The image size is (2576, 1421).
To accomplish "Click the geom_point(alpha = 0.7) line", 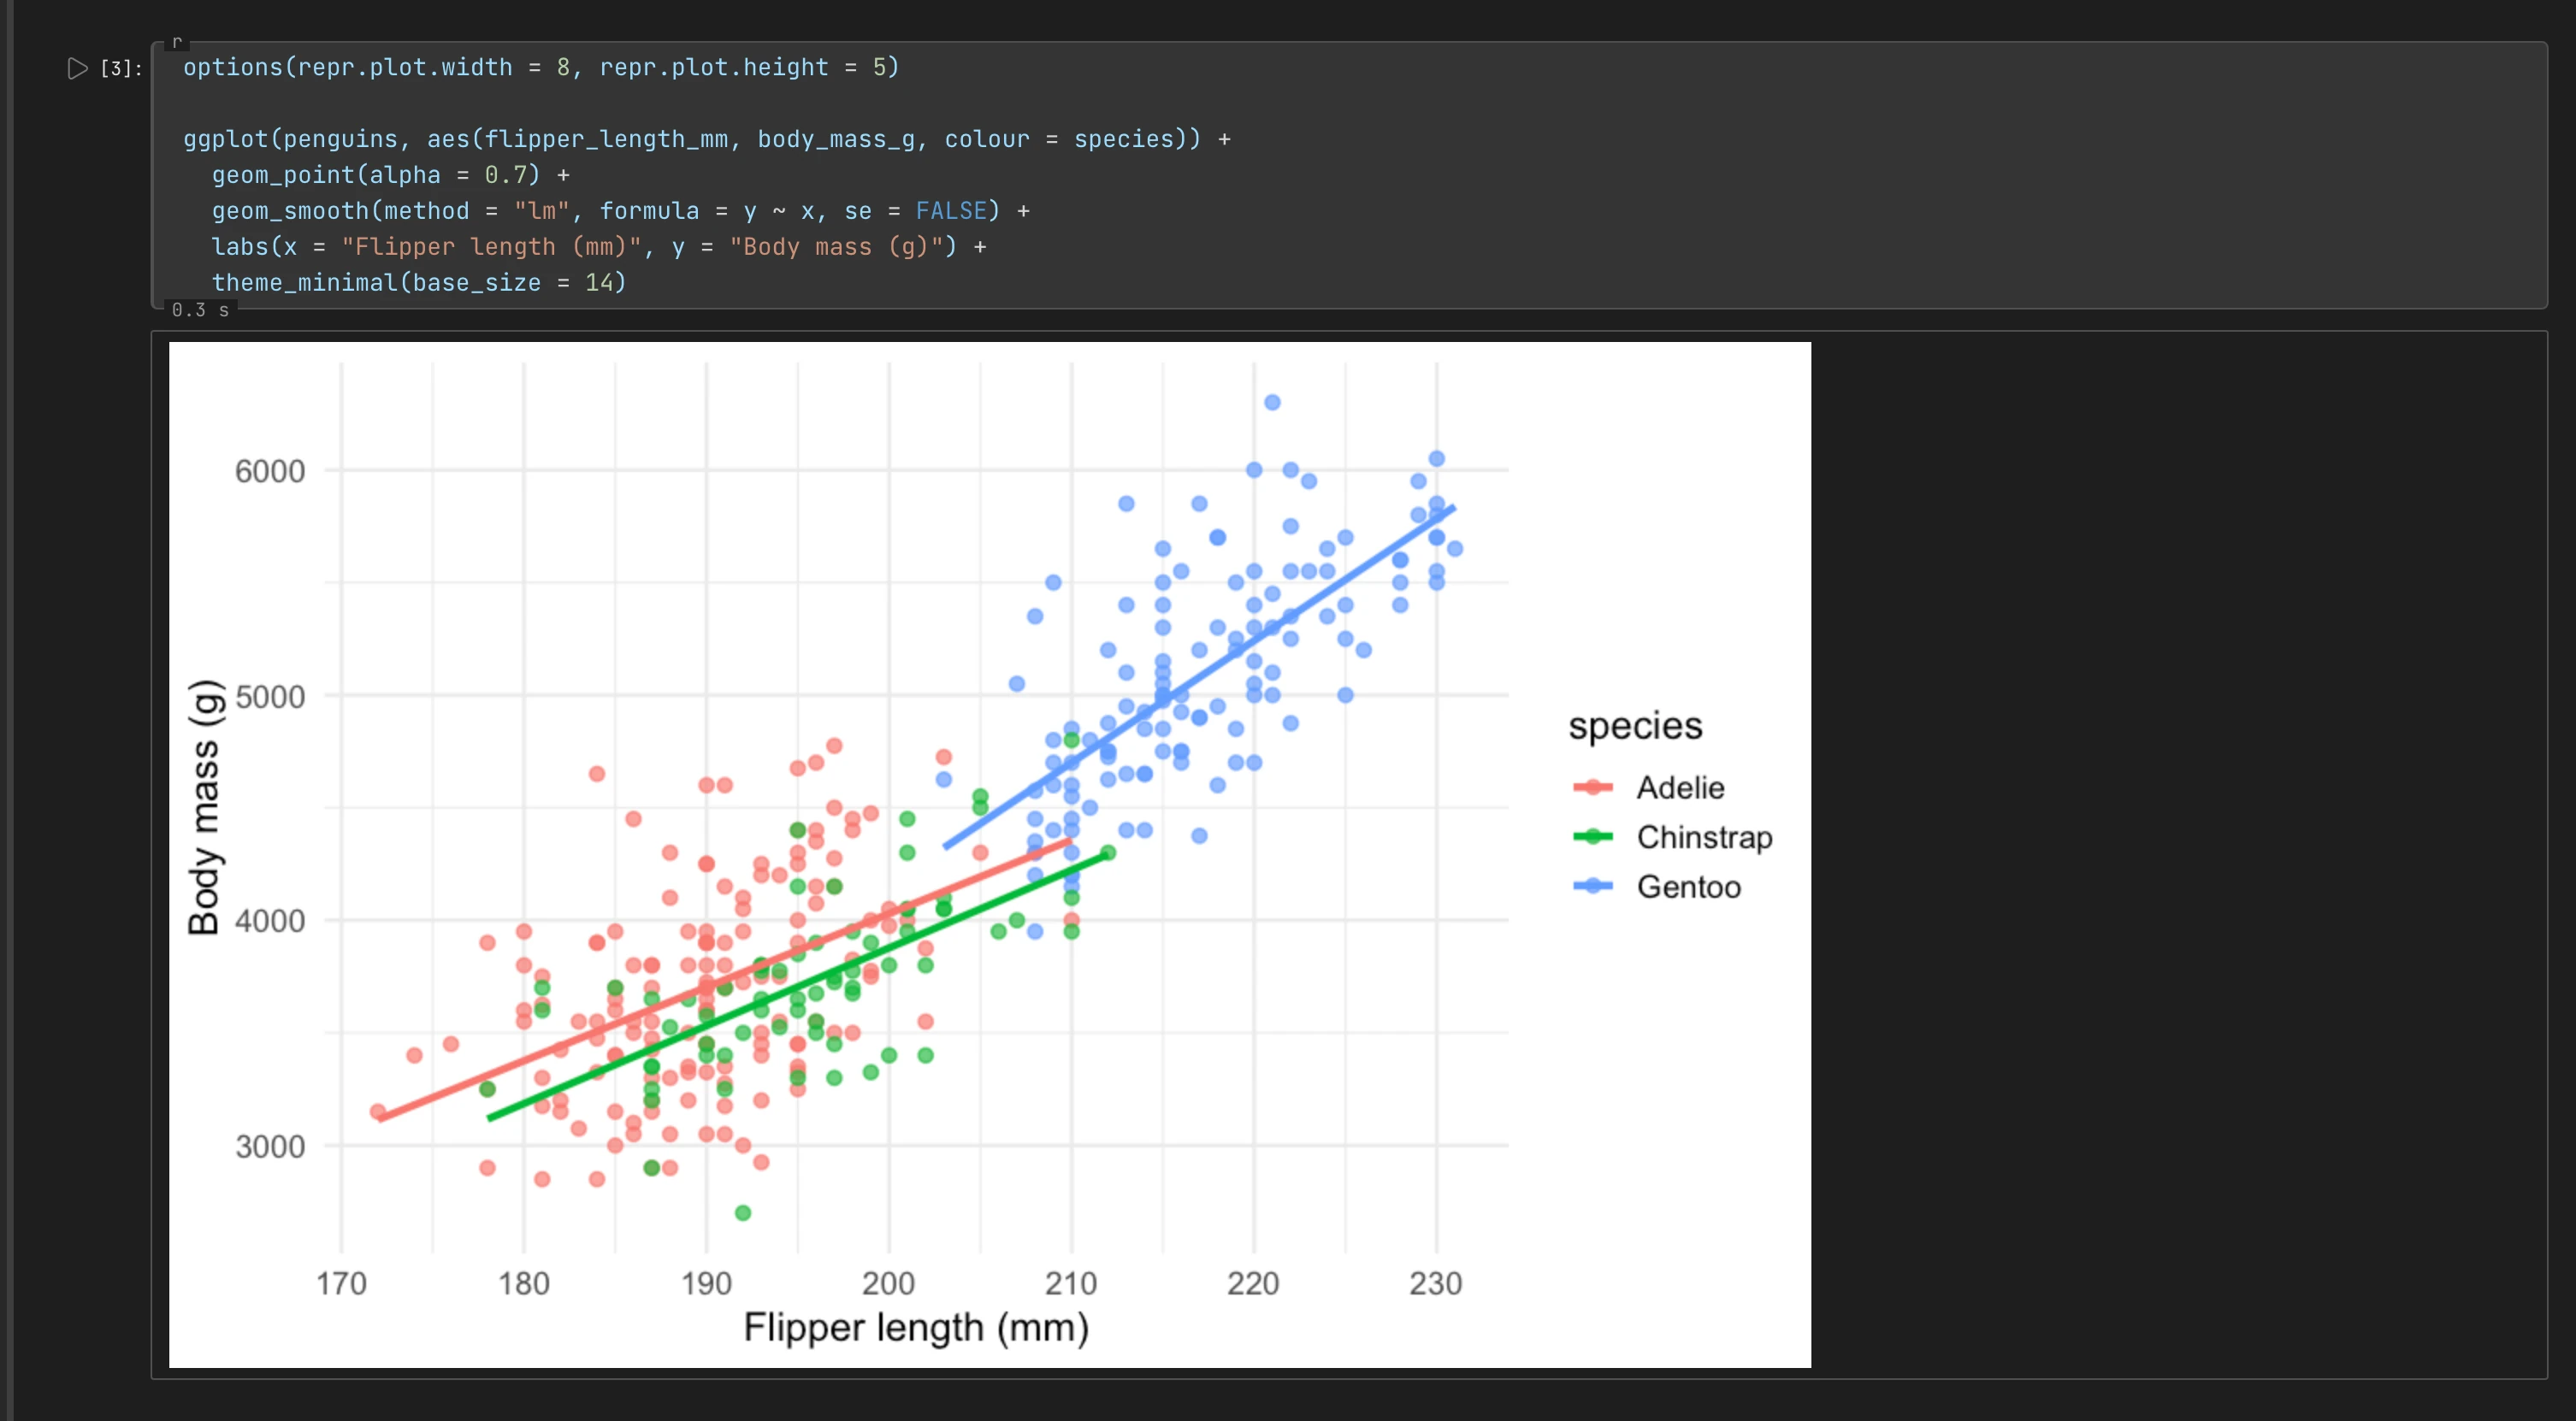I will click(x=390, y=175).
